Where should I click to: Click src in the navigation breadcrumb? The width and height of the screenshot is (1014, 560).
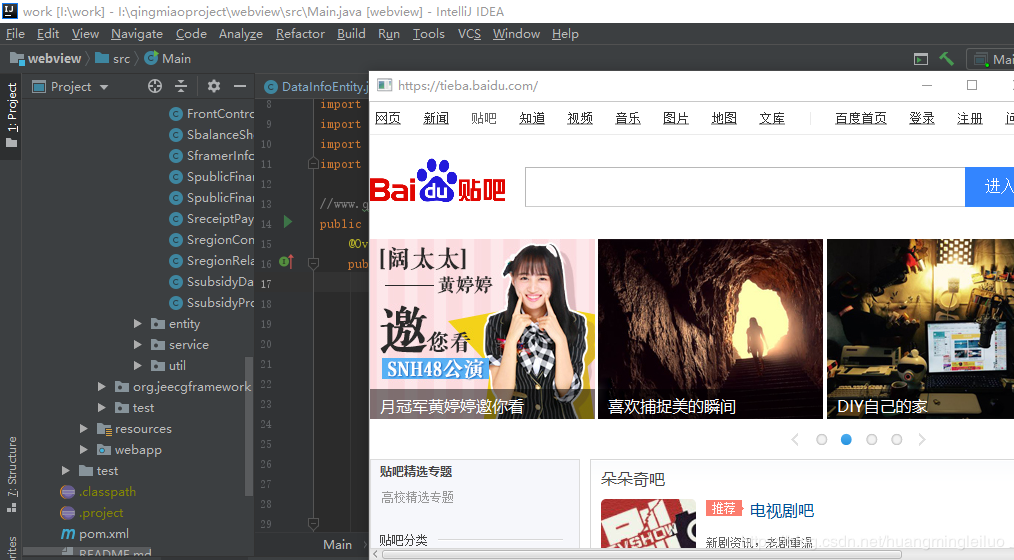tap(121, 59)
